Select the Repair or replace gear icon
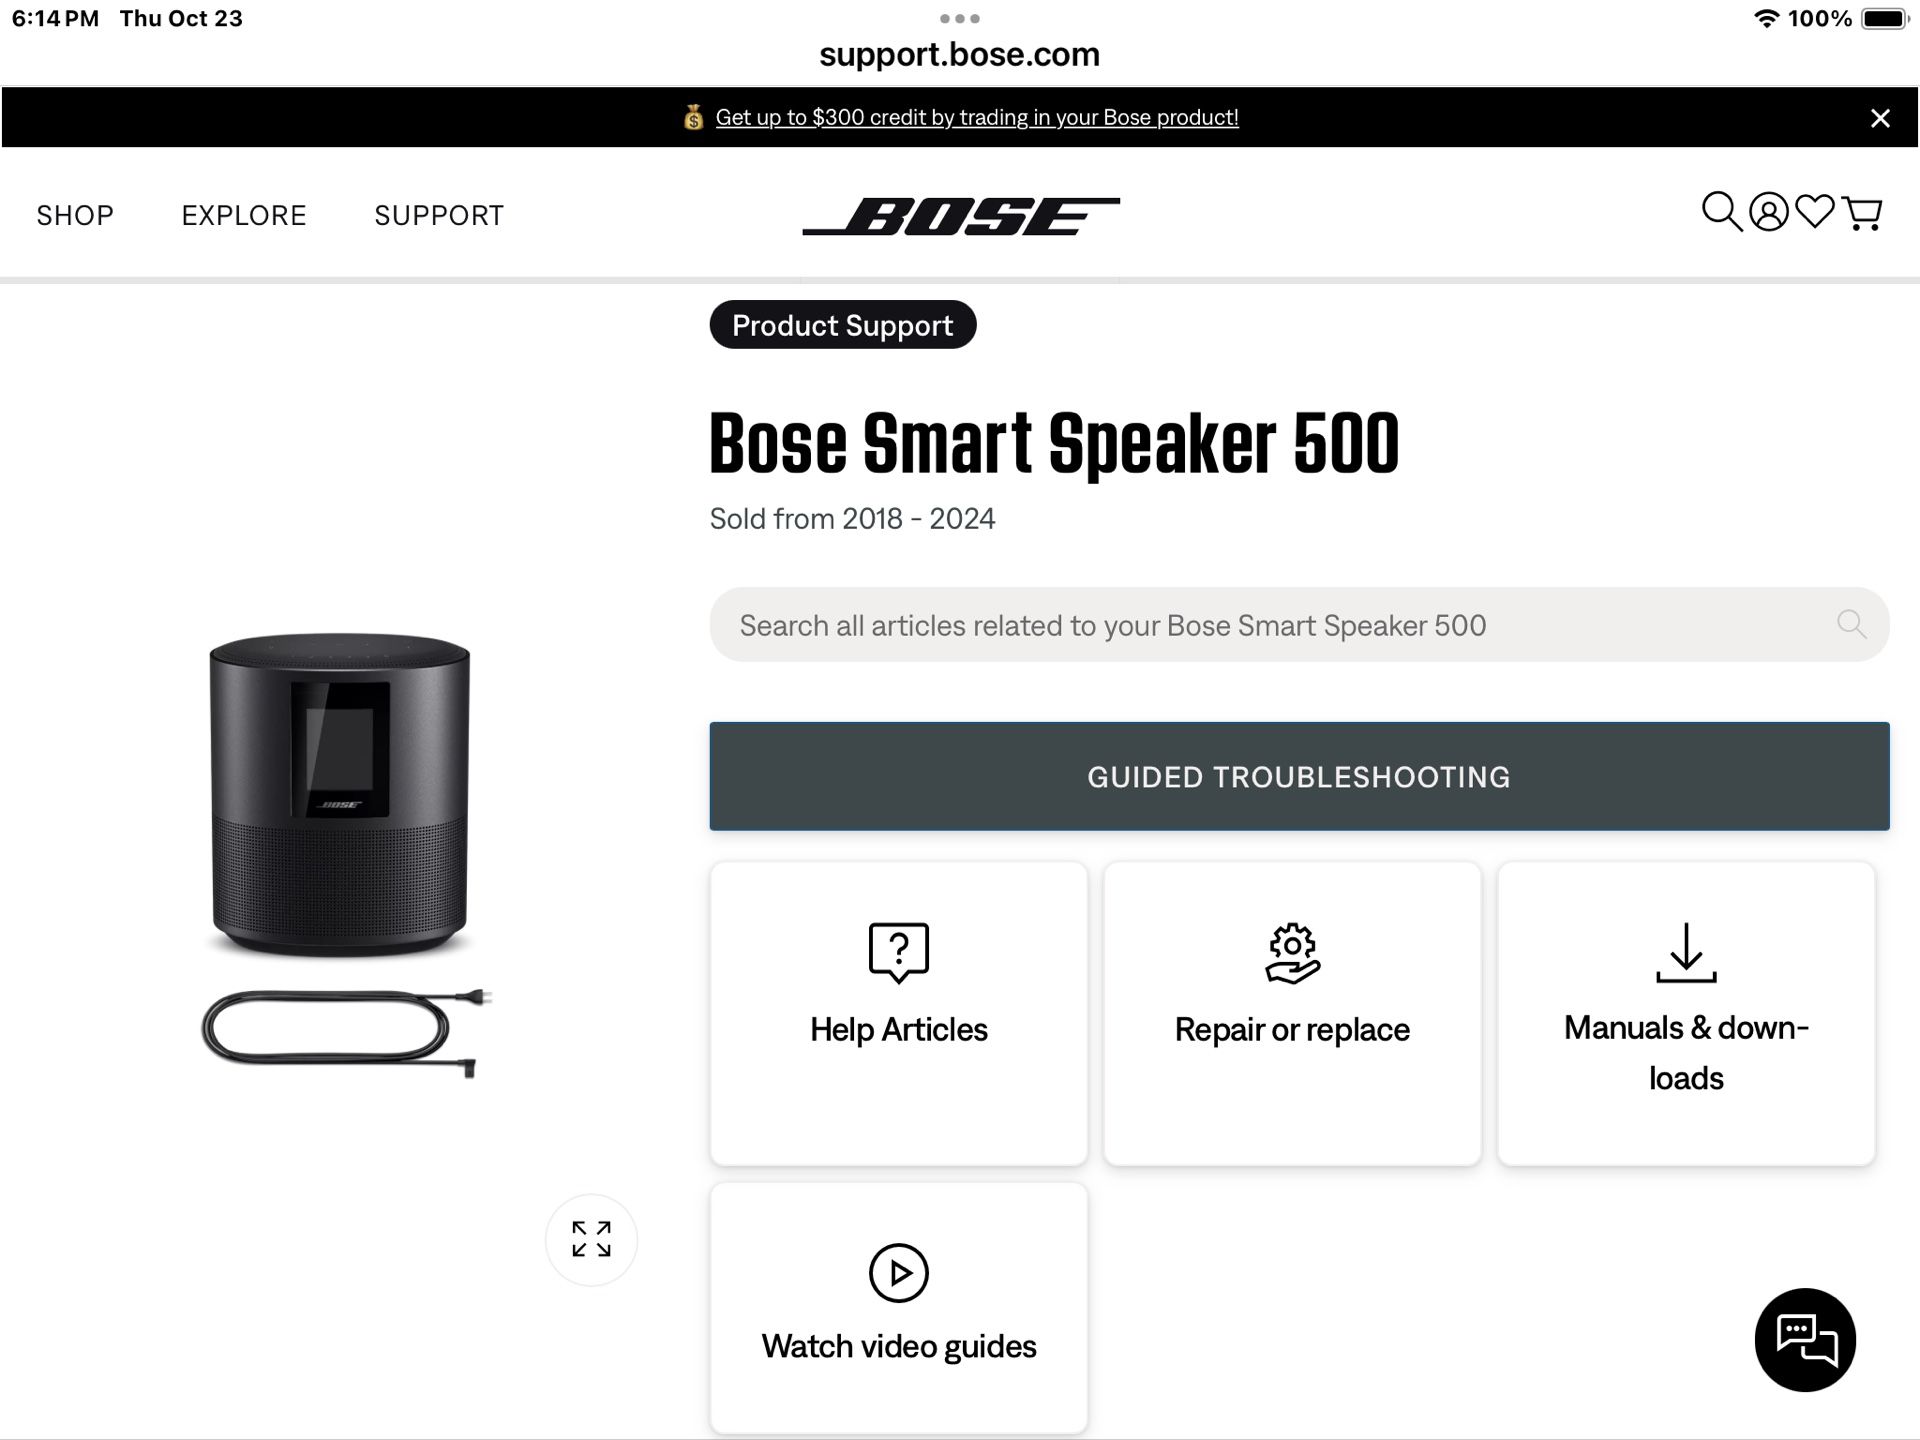Viewport: 1920px width, 1440px height. pyautogui.click(x=1291, y=951)
